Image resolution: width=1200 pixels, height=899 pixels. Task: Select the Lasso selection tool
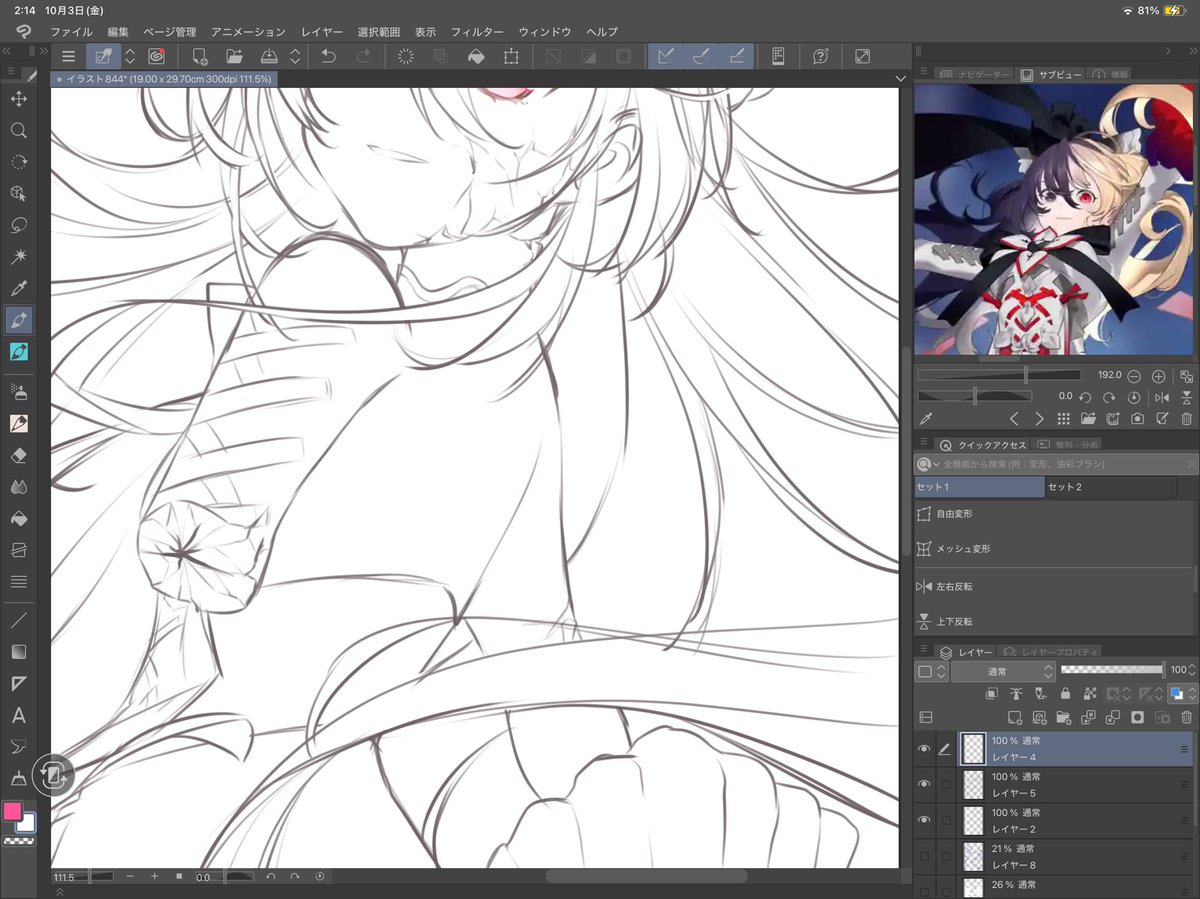pyautogui.click(x=18, y=225)
